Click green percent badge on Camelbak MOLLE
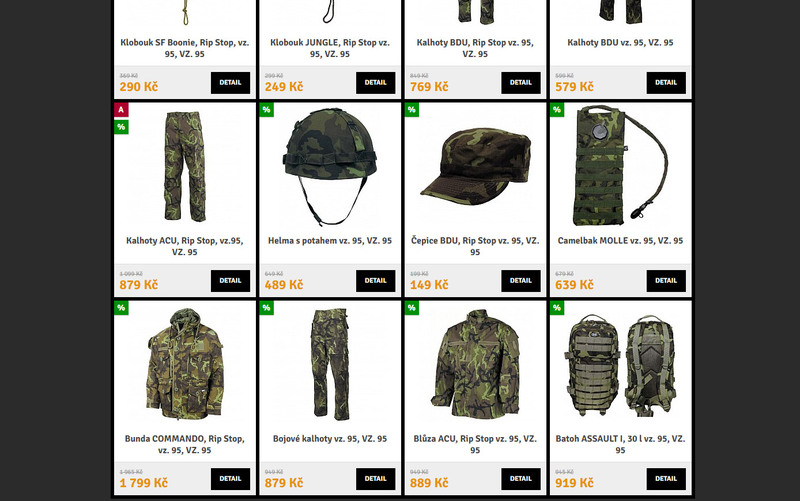 coord(557,110)
